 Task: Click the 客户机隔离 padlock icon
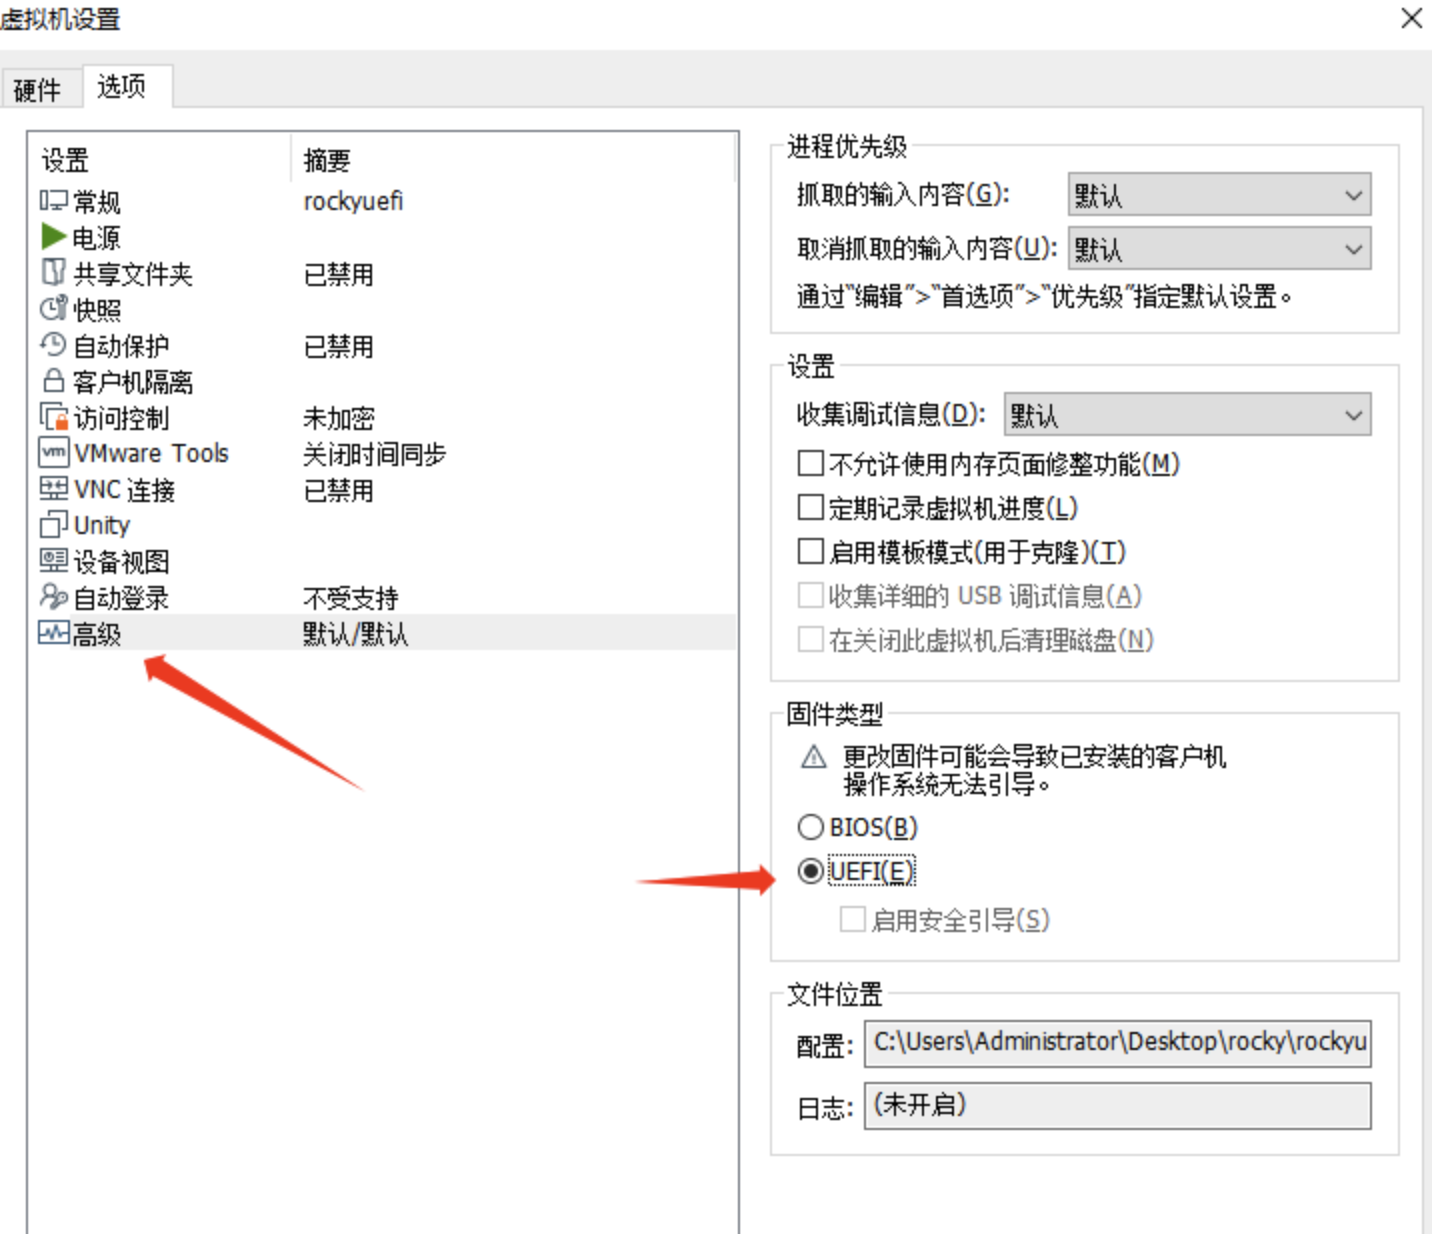pos(54,381)
